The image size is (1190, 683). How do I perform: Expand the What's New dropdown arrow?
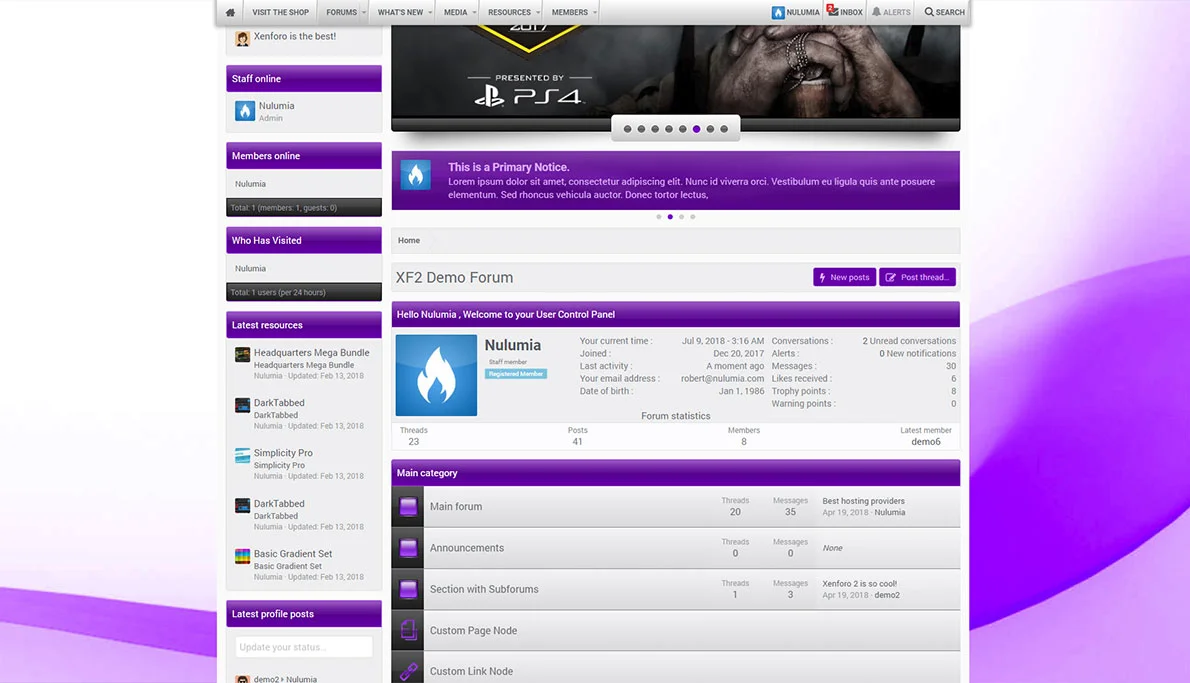click(431, 13)
